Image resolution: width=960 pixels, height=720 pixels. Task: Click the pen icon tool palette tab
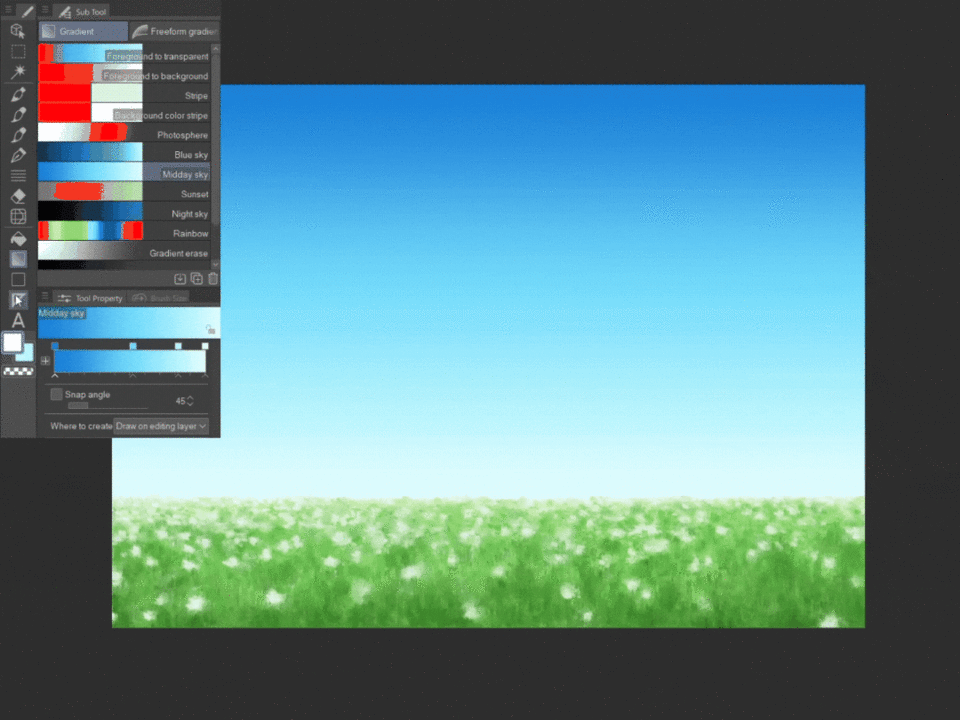(x=27, y=11)
